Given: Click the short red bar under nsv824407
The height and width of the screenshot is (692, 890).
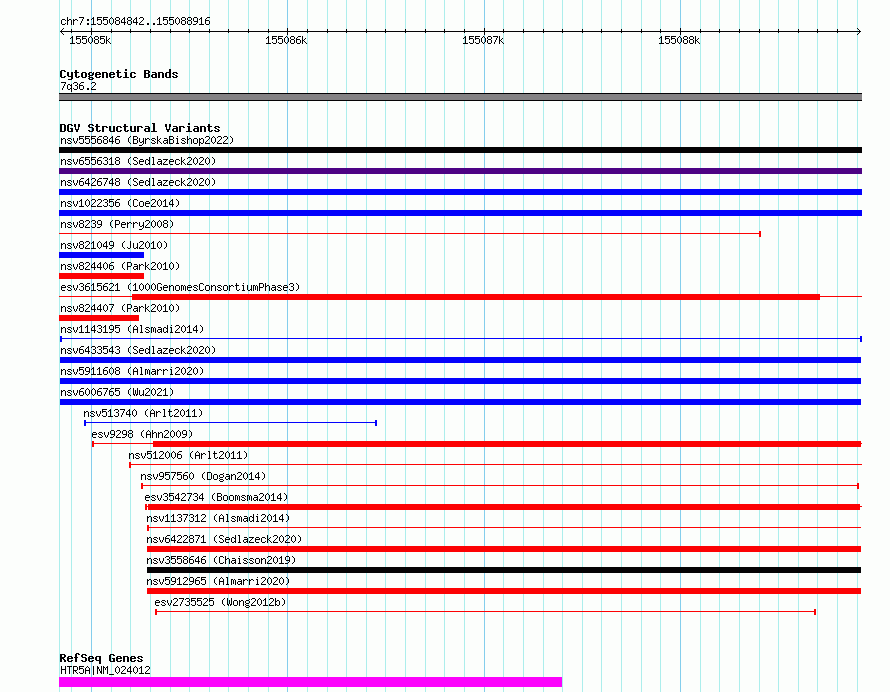Looking at the screenshot, I should pos(99,318).
